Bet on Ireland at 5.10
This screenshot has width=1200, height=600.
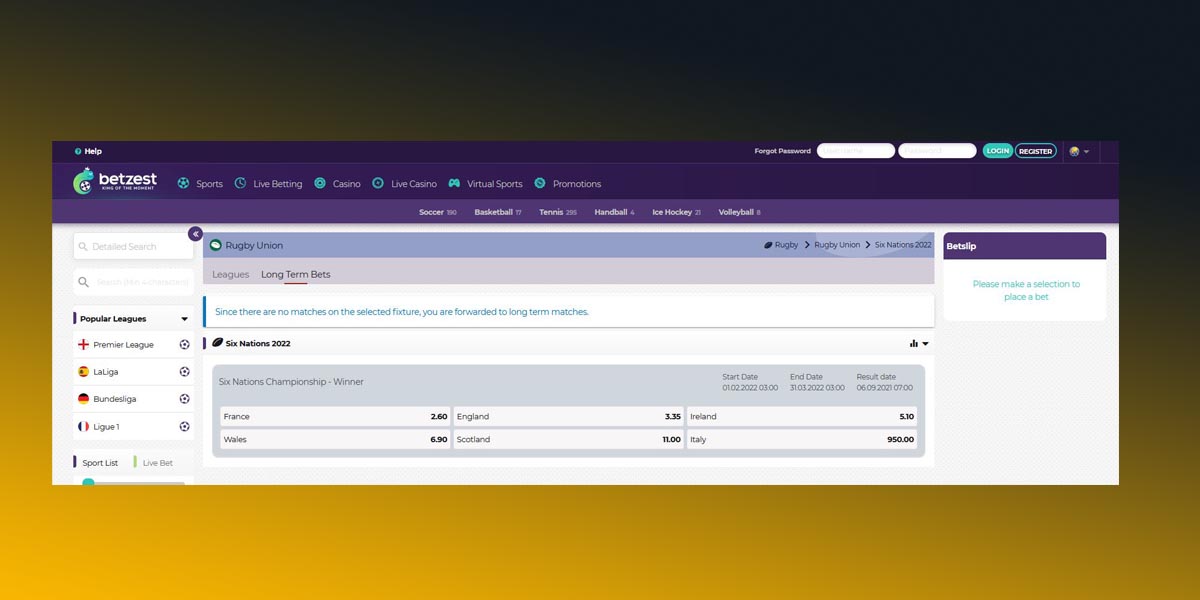tap(802, 416)
